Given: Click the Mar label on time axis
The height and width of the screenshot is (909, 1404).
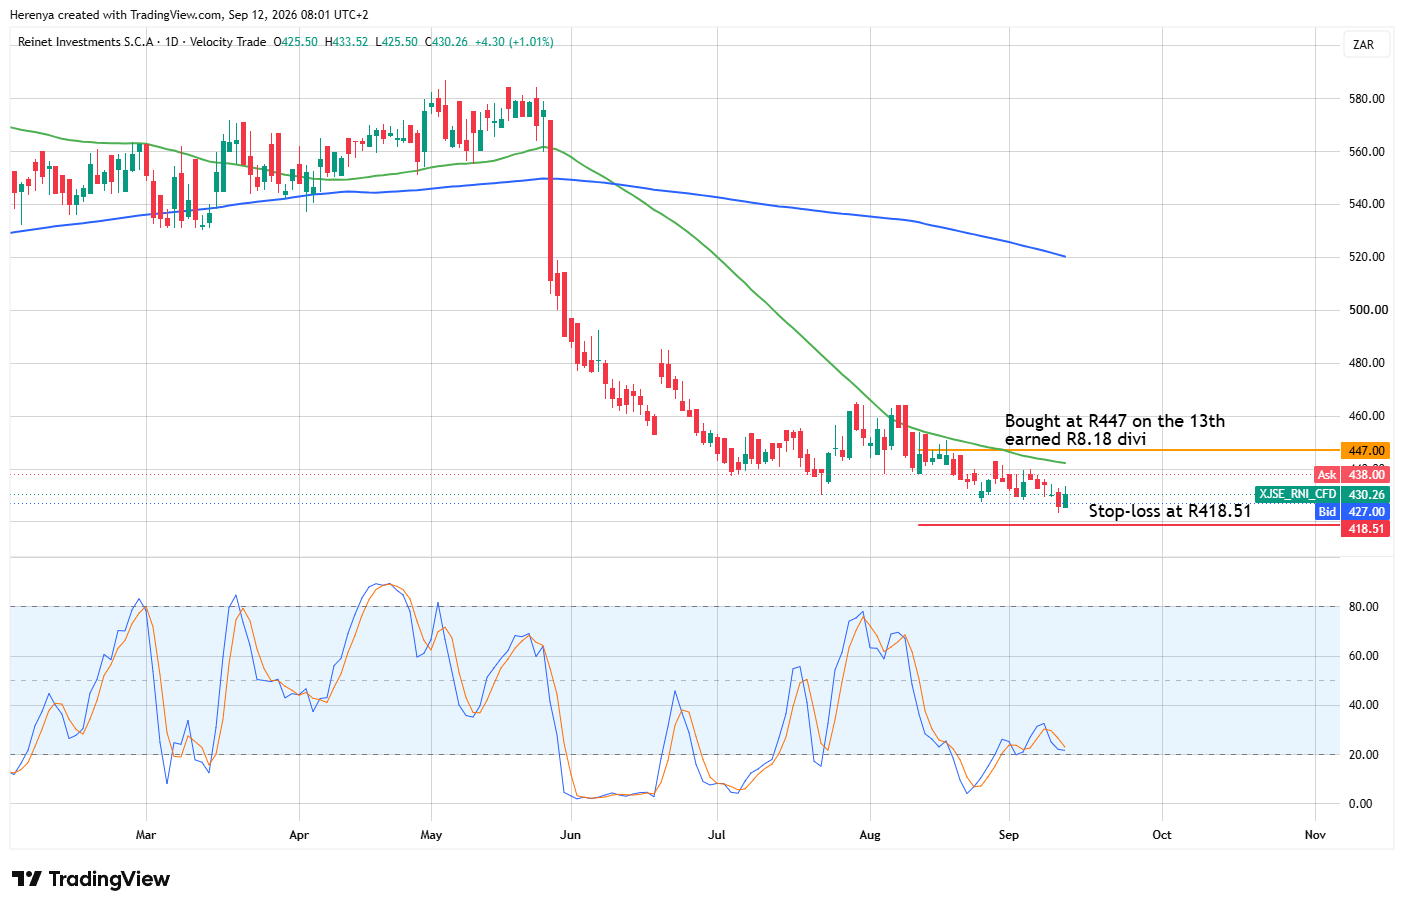Looking at the screenshot, I should [x=146, y=835].
